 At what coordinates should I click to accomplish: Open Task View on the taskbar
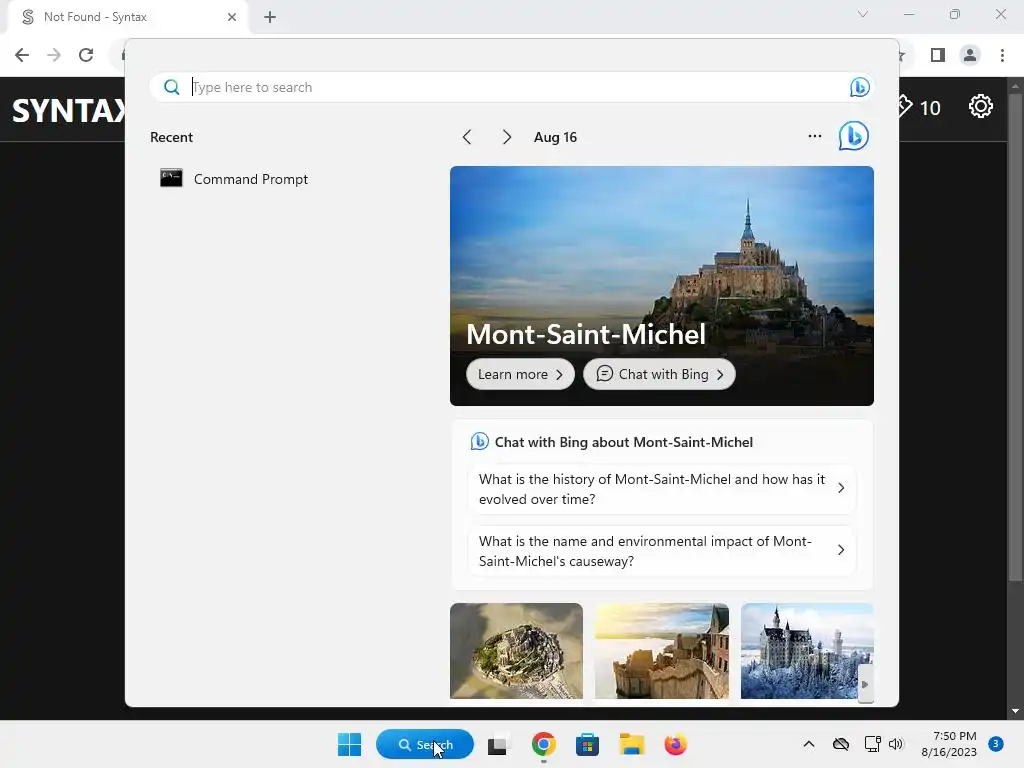[x=498, y=744]
